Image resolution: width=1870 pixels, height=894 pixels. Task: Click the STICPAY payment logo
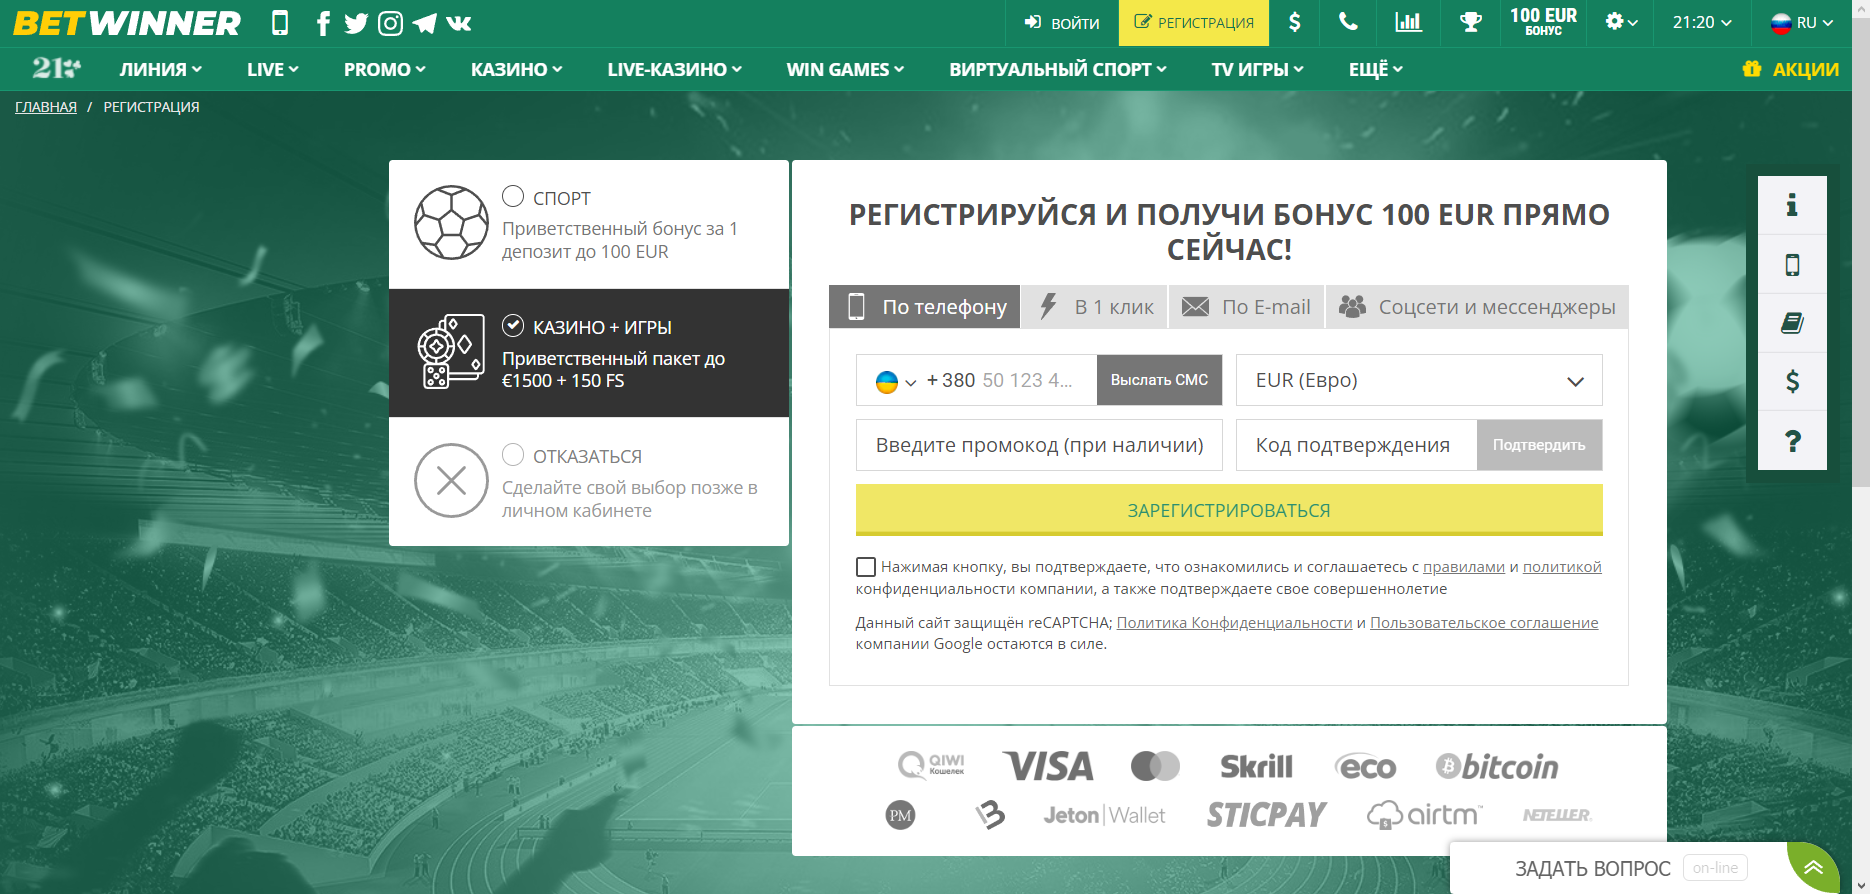(1266, 815)
